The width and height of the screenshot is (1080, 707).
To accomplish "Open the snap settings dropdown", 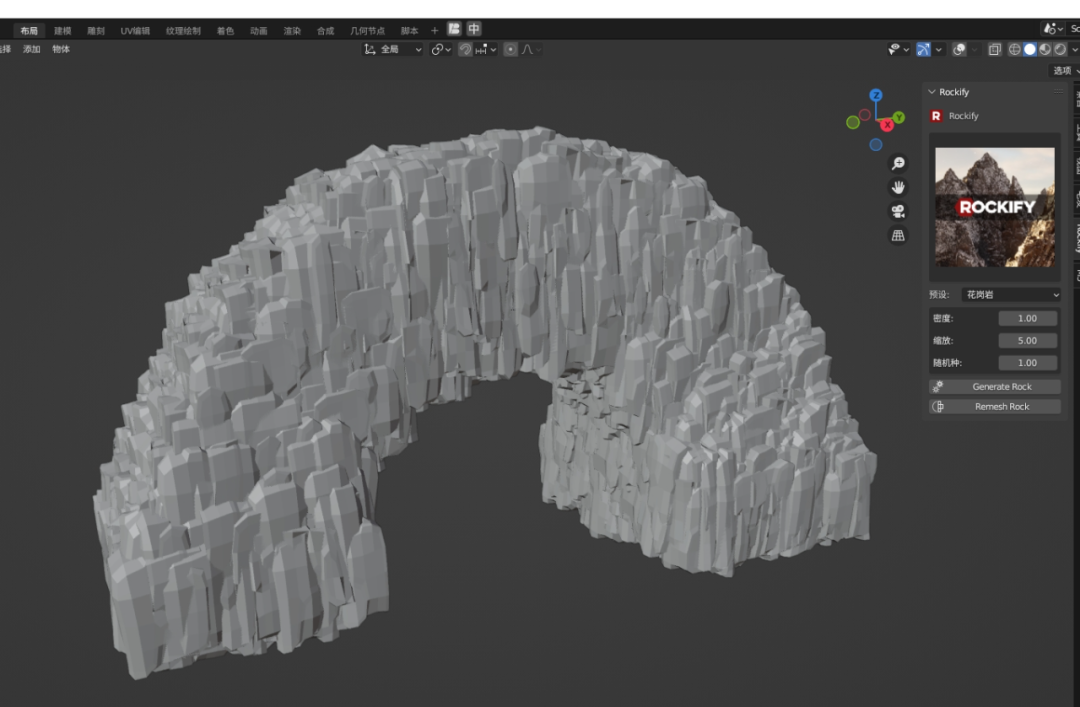I will [486, 49].
